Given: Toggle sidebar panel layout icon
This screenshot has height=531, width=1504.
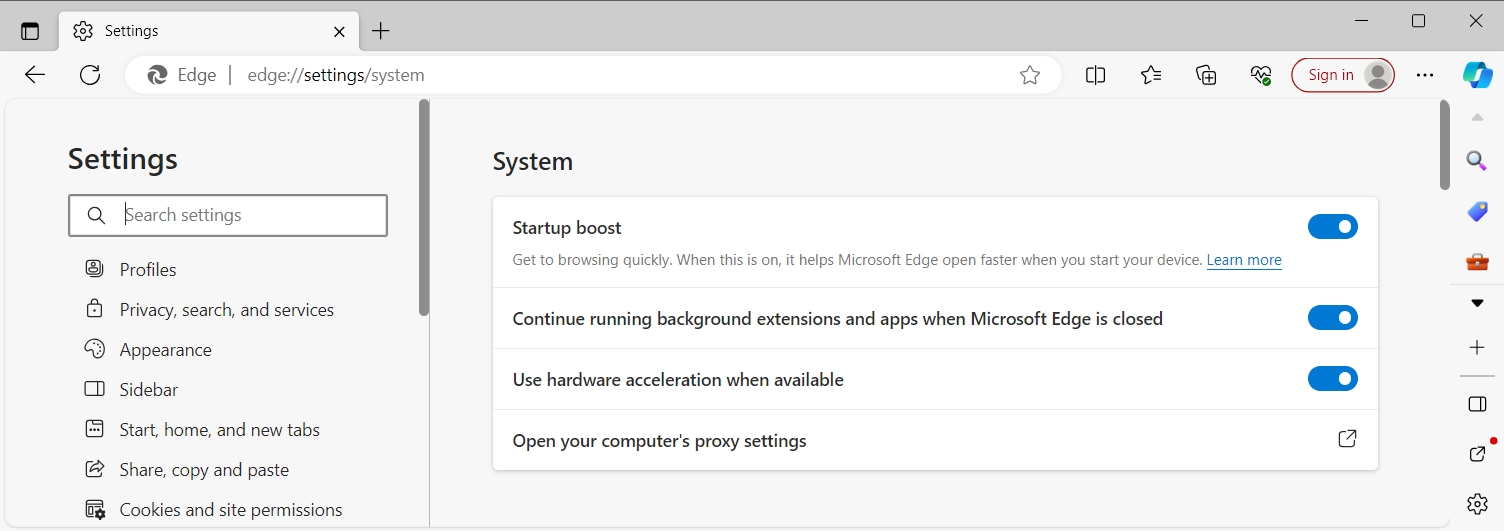Looking at the screenshot, I should tap(1477, 404).
